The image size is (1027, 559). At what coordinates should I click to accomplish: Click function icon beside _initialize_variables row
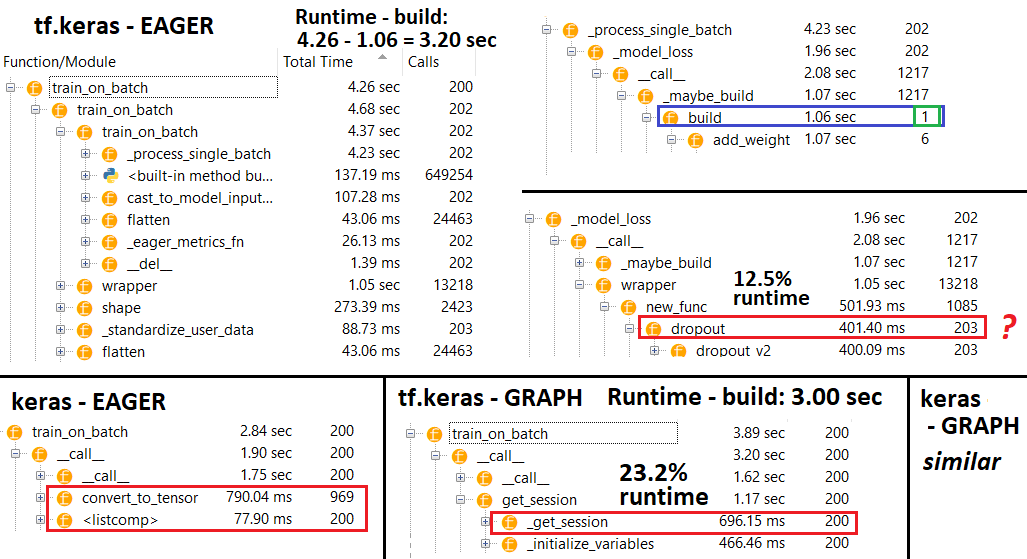(510, 545)
